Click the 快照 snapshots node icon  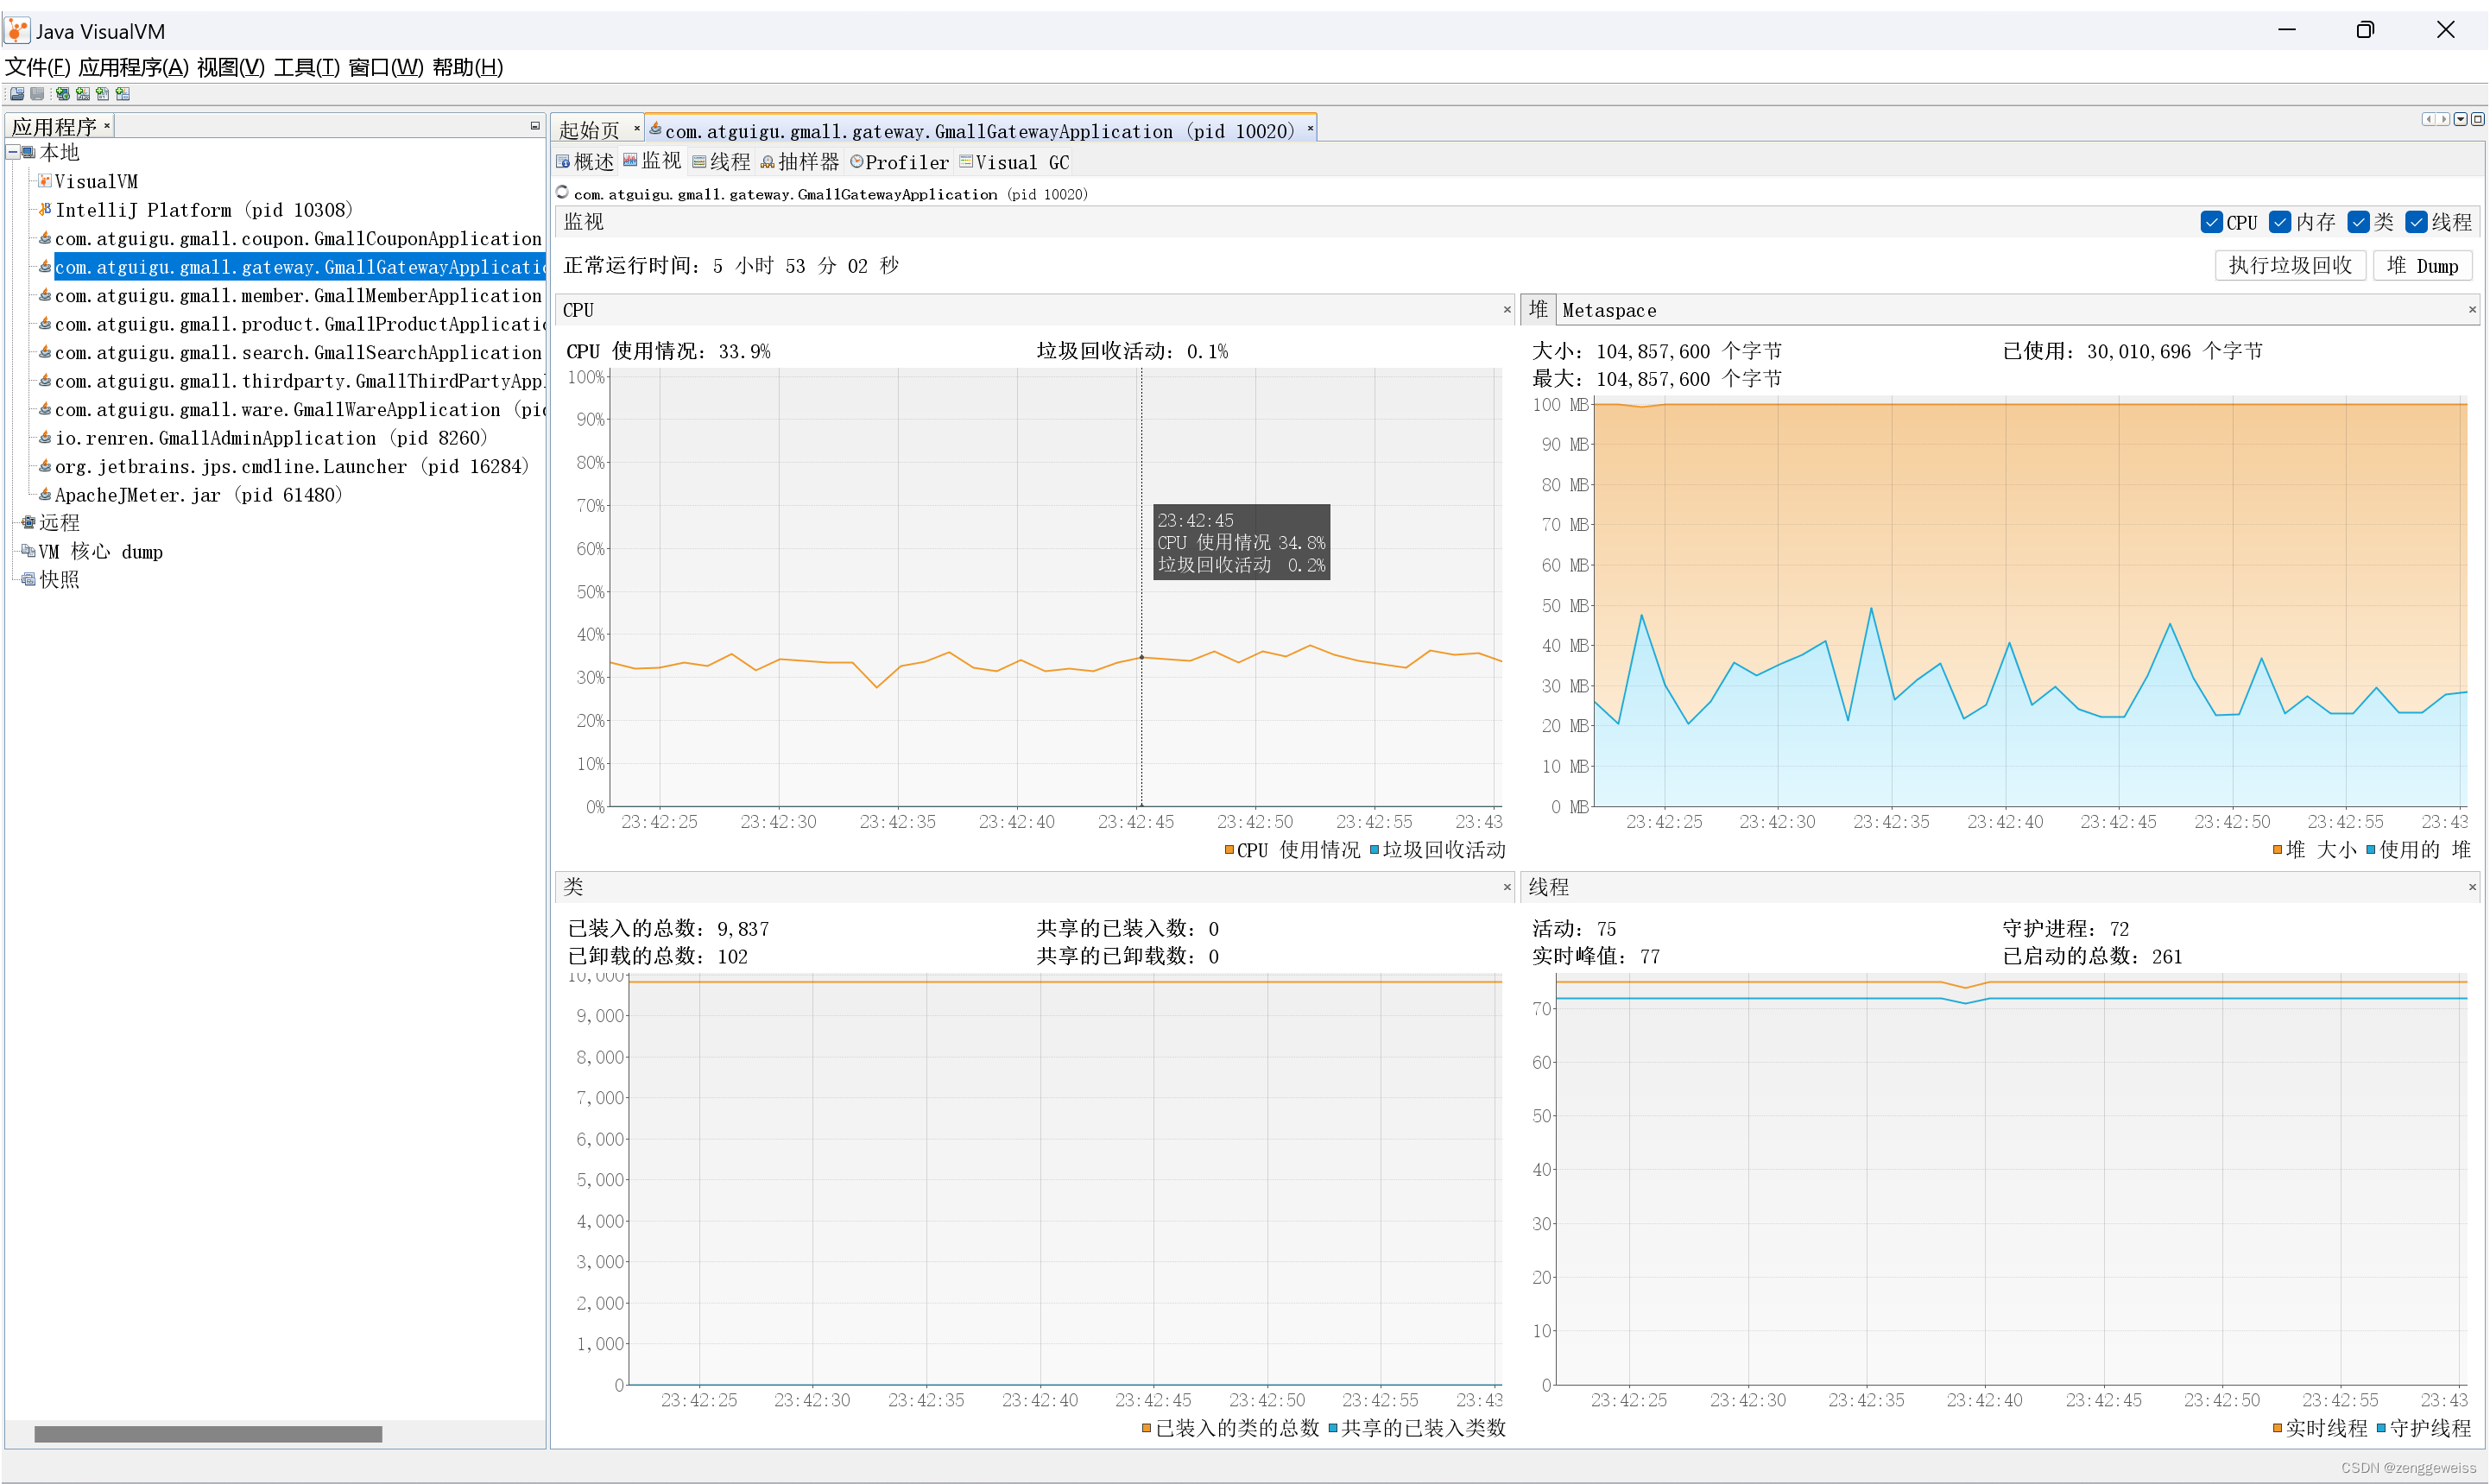click(29, 580)
